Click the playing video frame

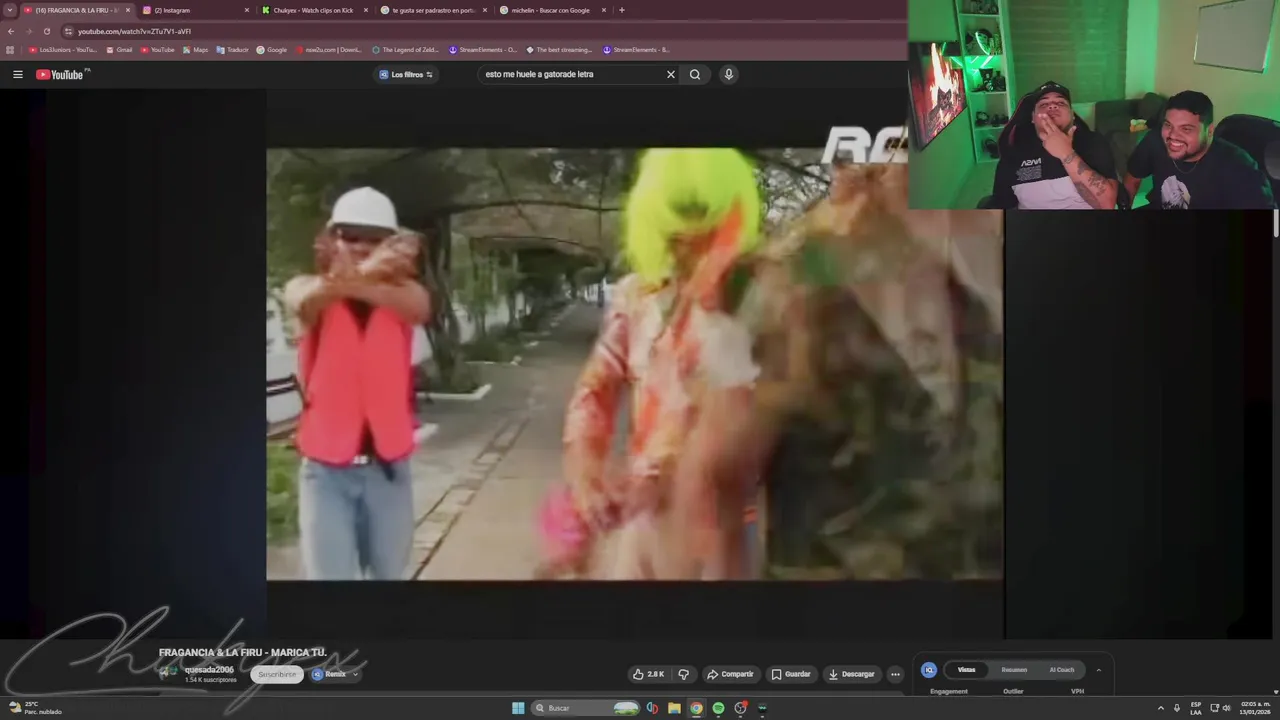634,364
